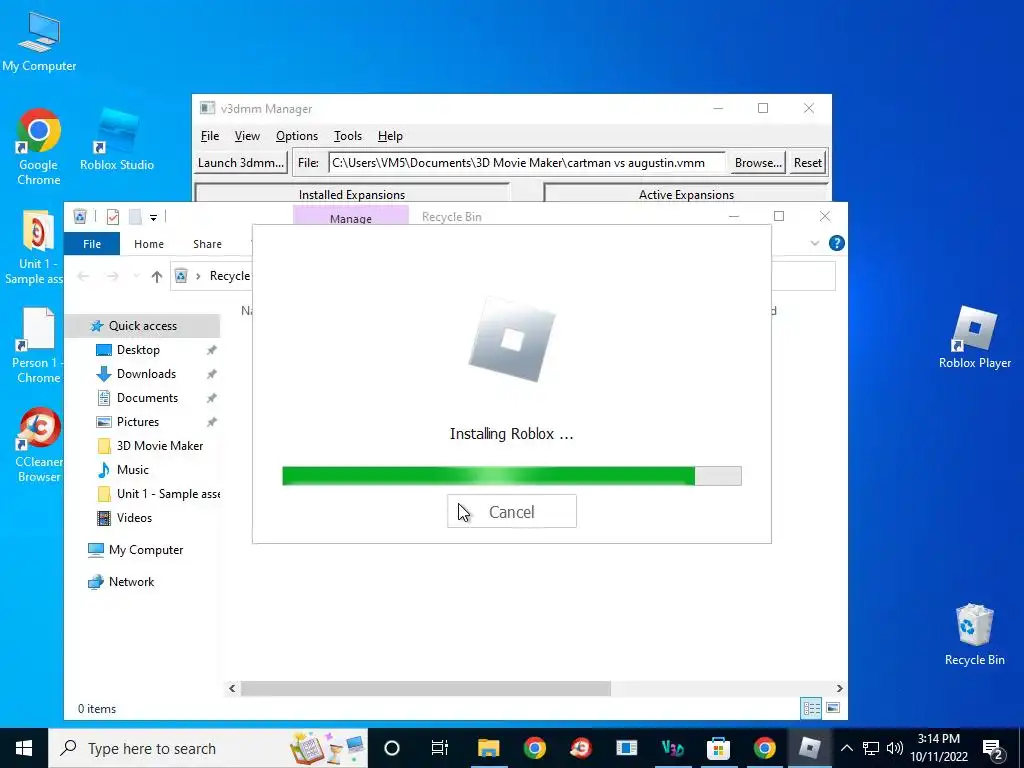Click the Roblox installer progress bar

coord(511,475)
